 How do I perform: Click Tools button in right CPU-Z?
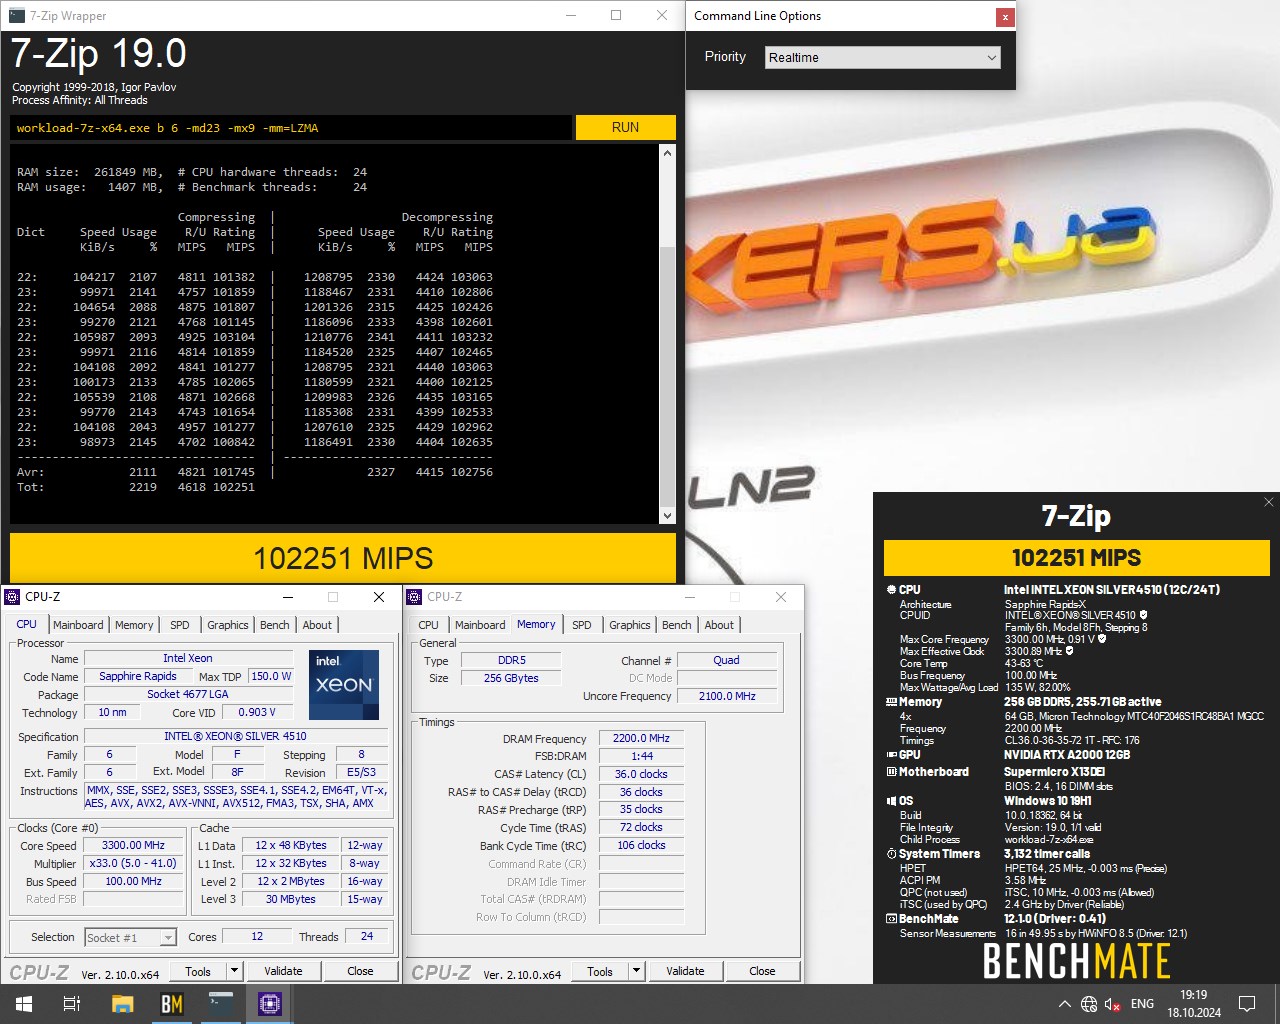click(600, 971)
